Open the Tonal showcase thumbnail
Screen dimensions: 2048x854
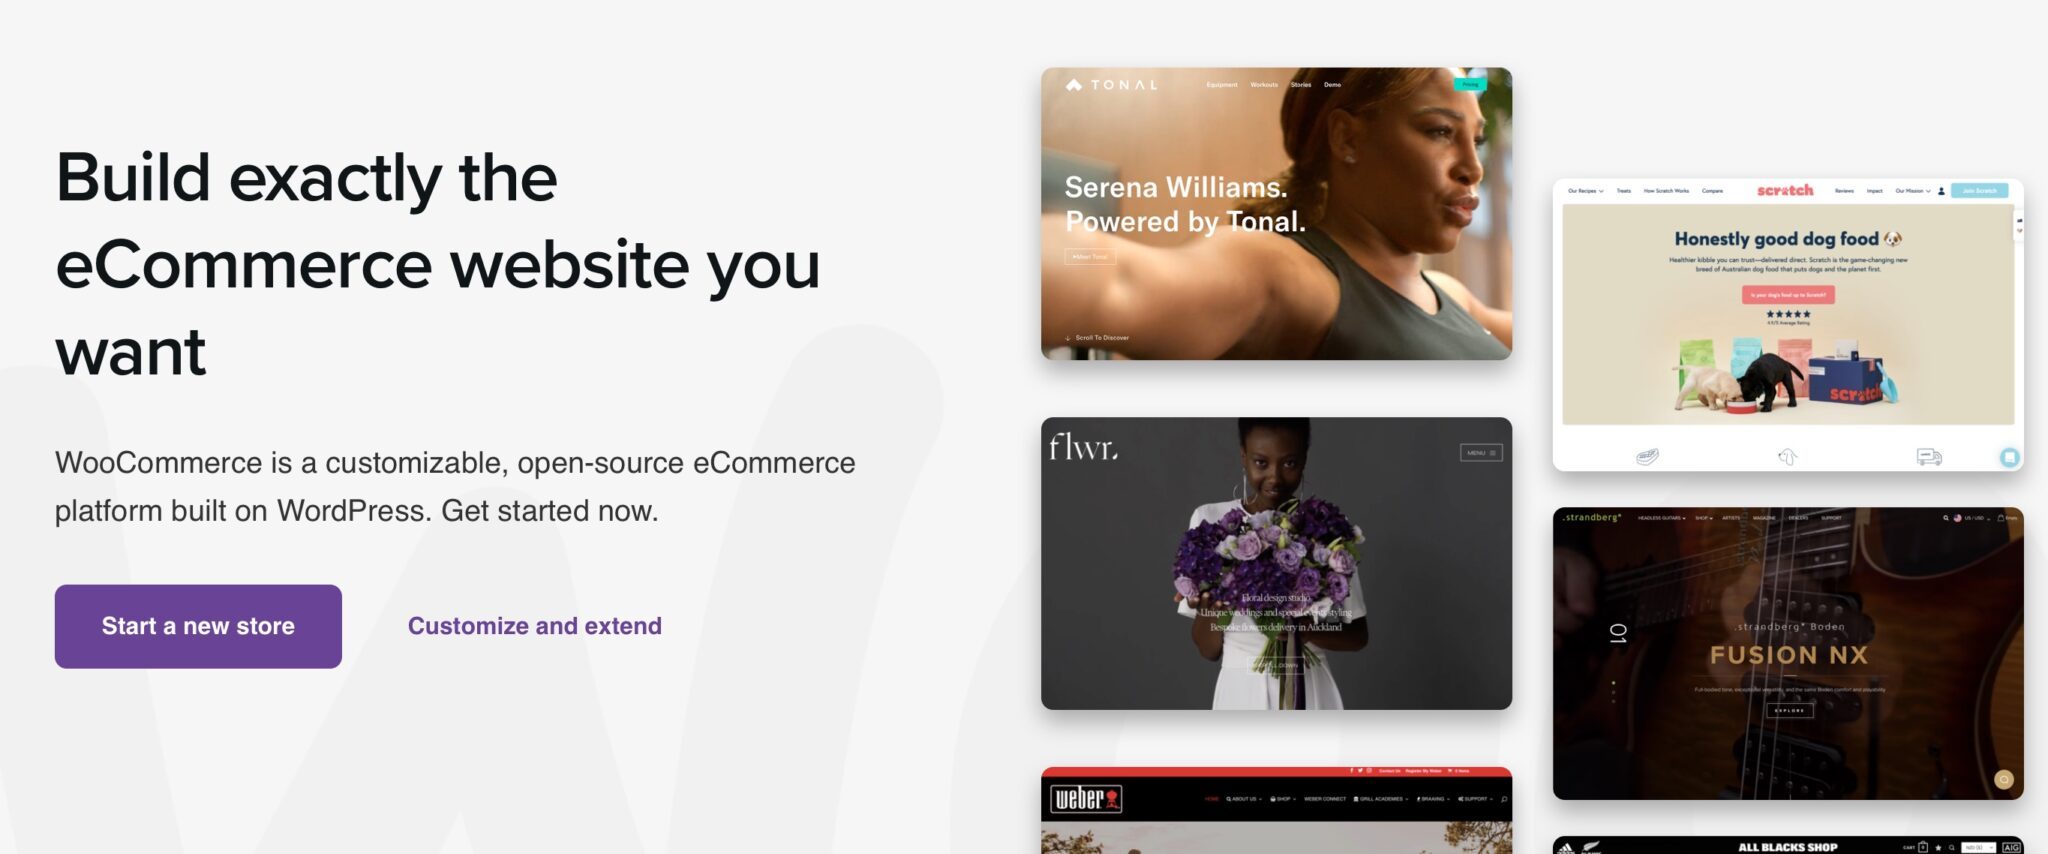(1276, 214)
